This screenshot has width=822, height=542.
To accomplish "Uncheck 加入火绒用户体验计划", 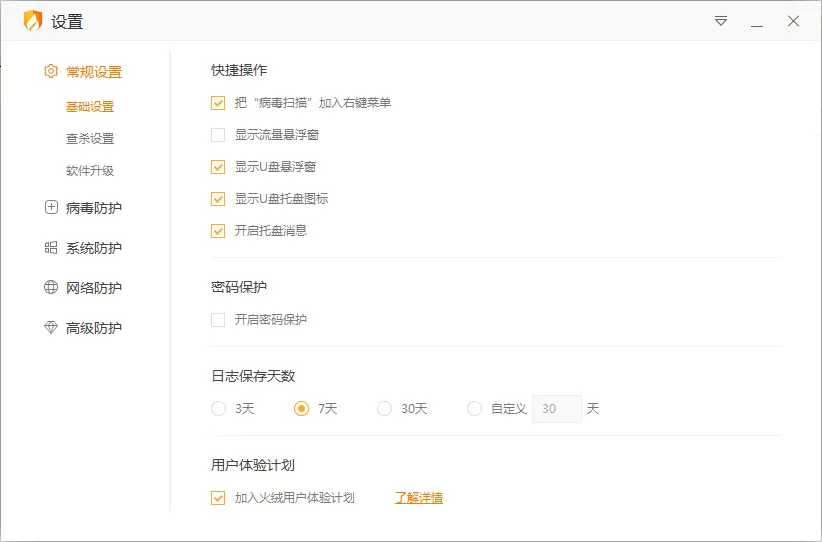I will click(218, 497).
